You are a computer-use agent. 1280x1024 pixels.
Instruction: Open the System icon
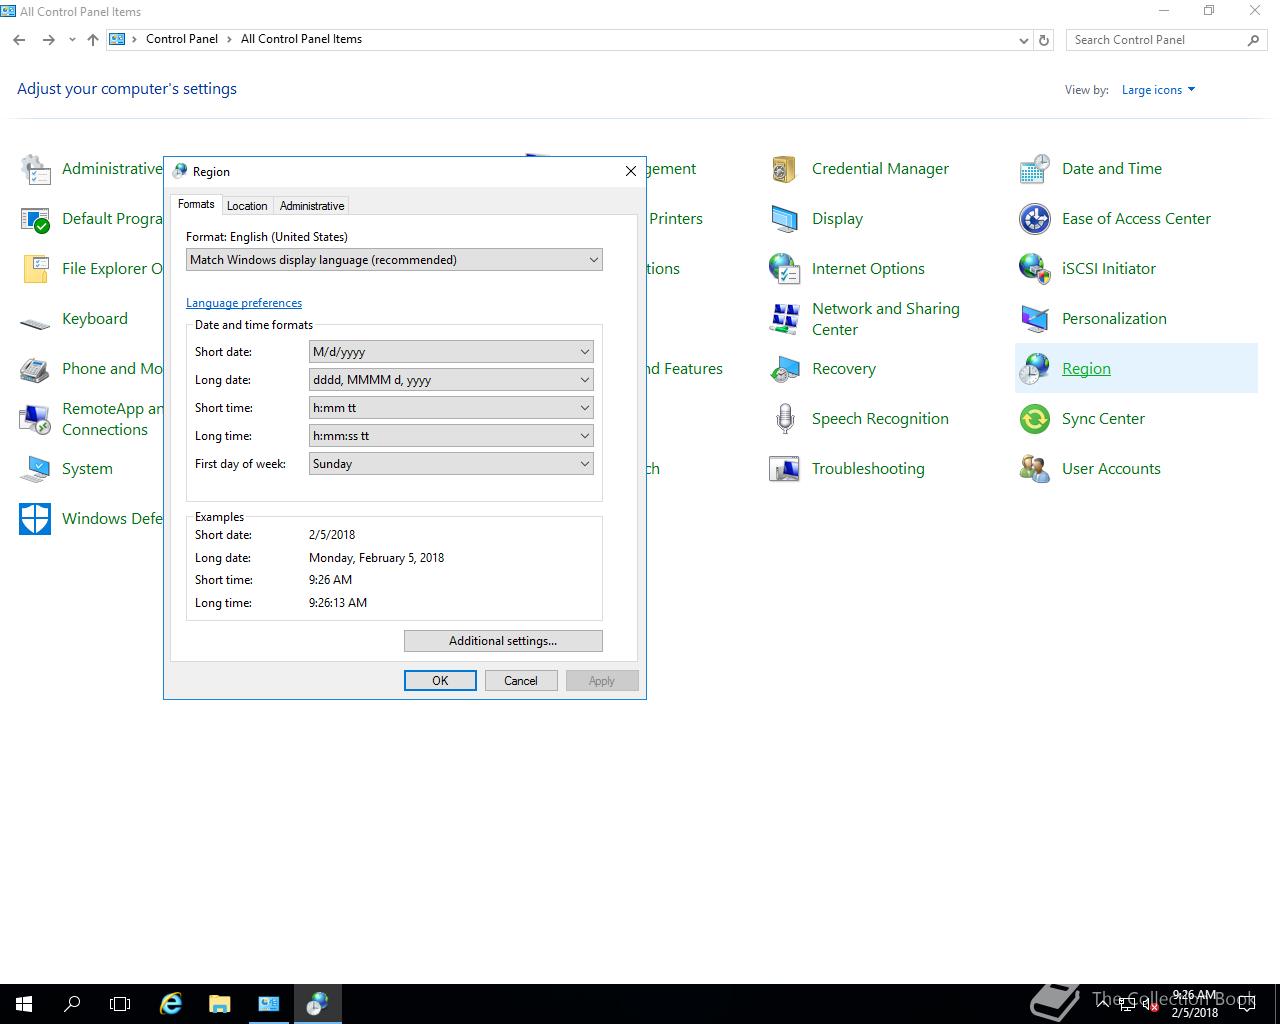[x=36, y=469]
